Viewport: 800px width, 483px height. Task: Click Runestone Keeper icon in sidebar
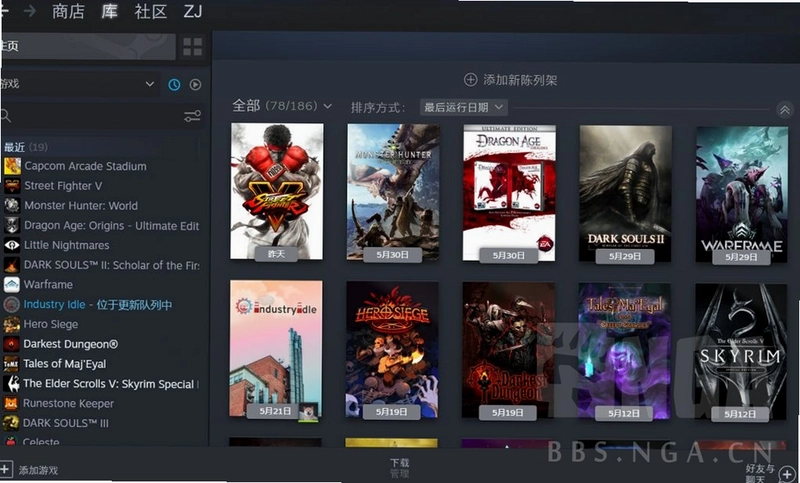coord(12,403)
